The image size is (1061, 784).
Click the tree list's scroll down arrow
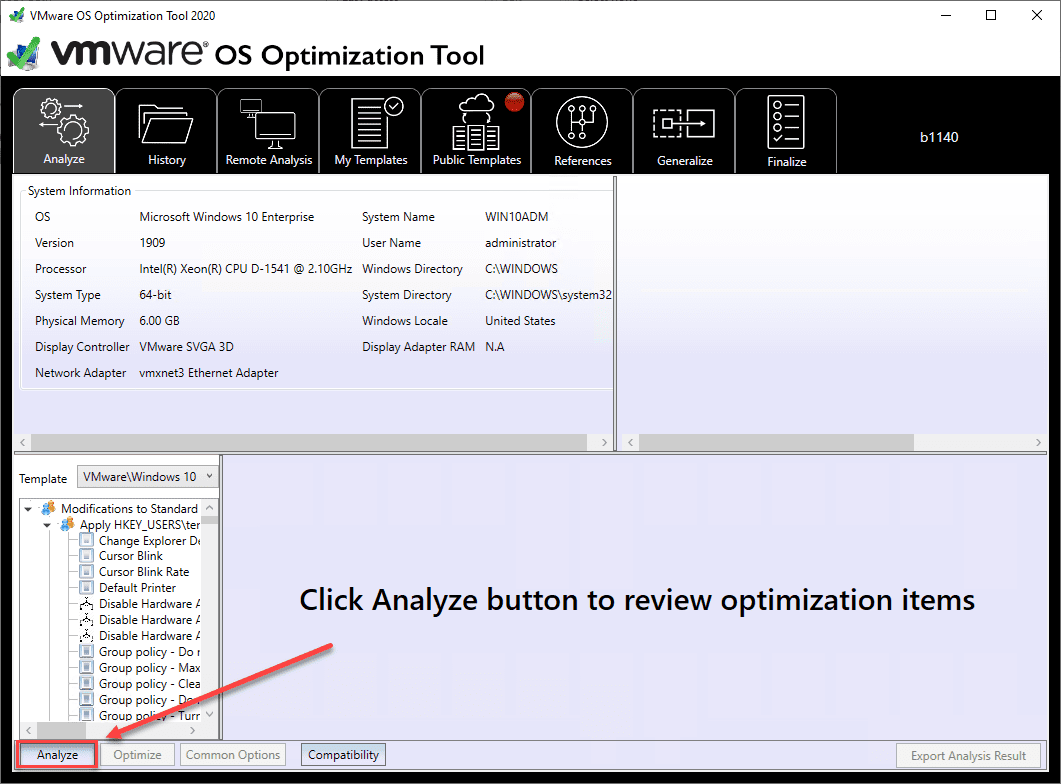(x=210, y=714)
